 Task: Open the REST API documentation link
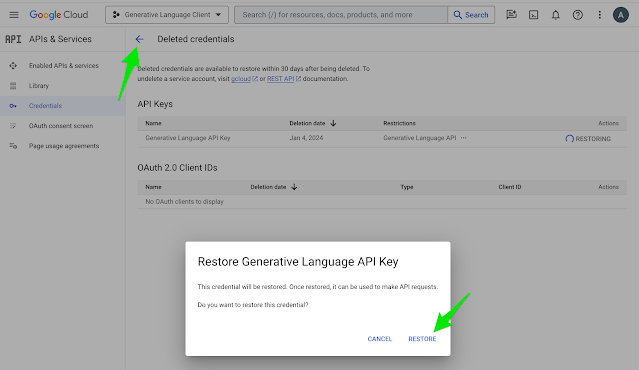pos(280,79)
